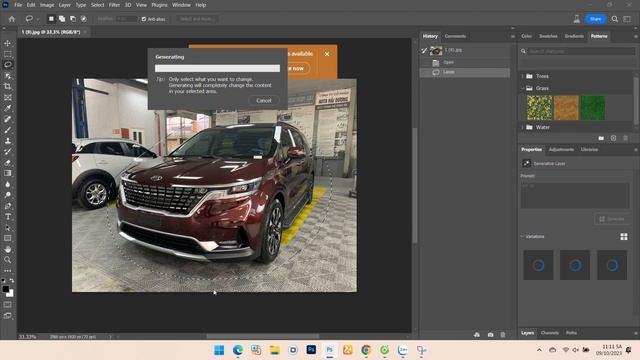Switch to the Adjustments tab
The image size is (640, 360).
point(561,150)
